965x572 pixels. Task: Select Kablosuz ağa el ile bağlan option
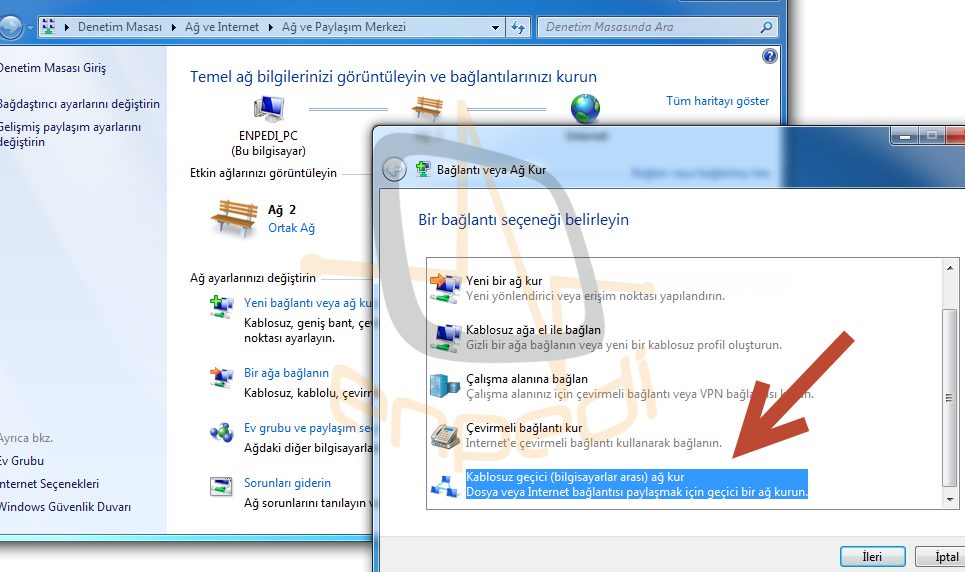tap(533, 330)
